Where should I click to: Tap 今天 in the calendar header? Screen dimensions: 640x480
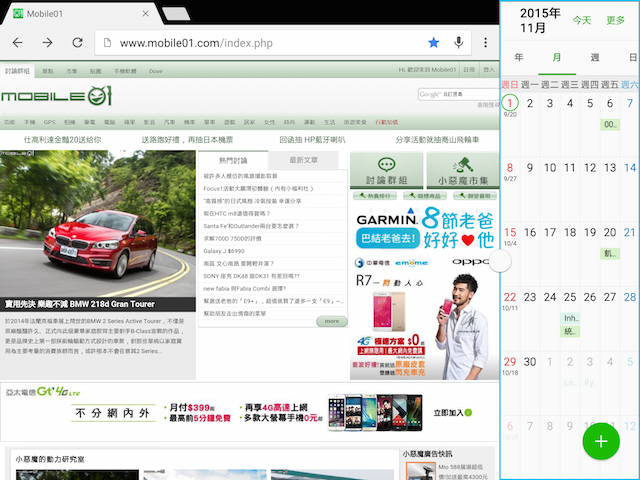(582, 20)
